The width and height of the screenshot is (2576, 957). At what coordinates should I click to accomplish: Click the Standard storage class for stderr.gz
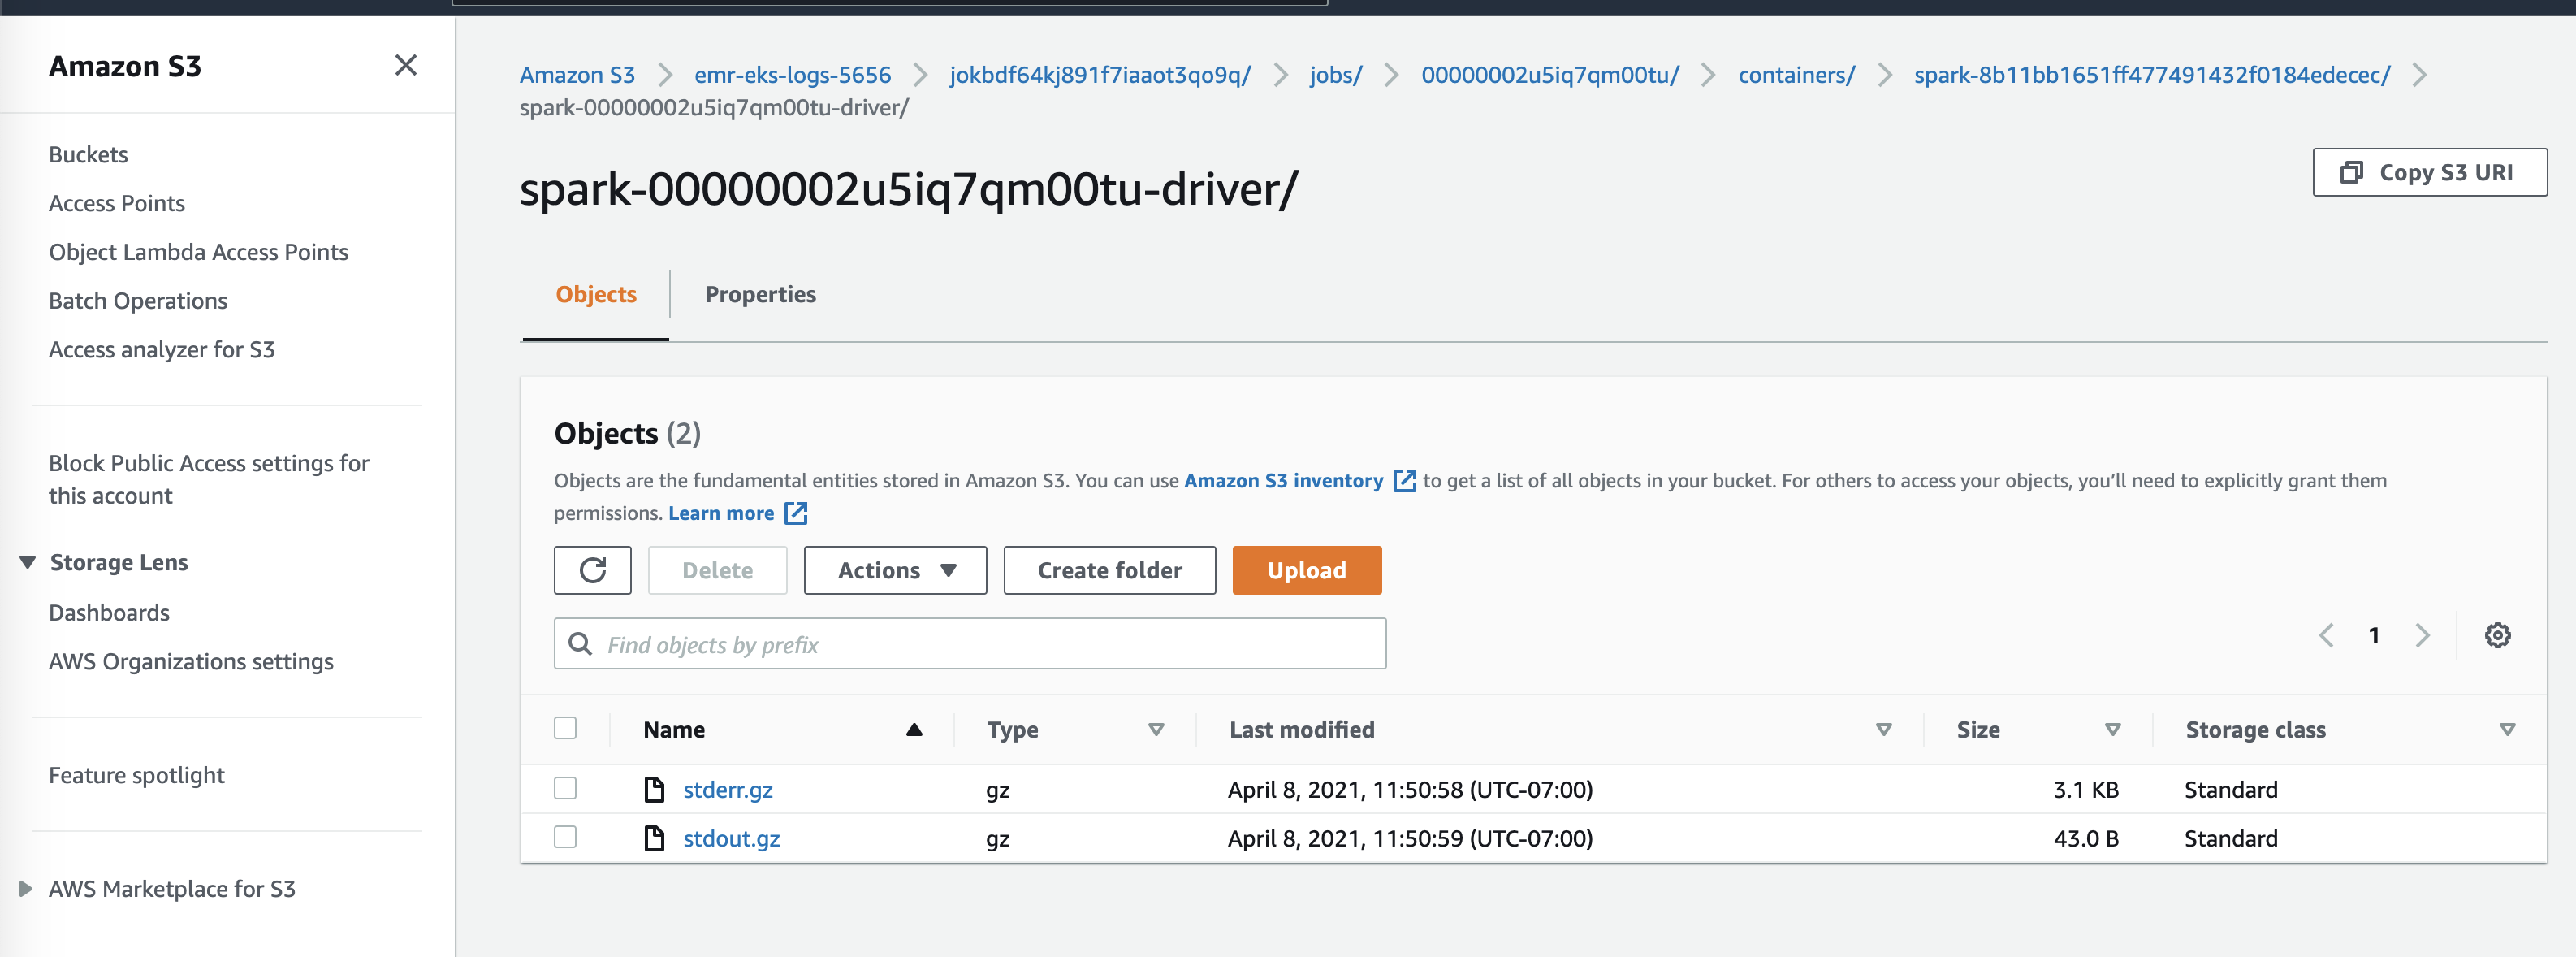tap(2230, 790)
